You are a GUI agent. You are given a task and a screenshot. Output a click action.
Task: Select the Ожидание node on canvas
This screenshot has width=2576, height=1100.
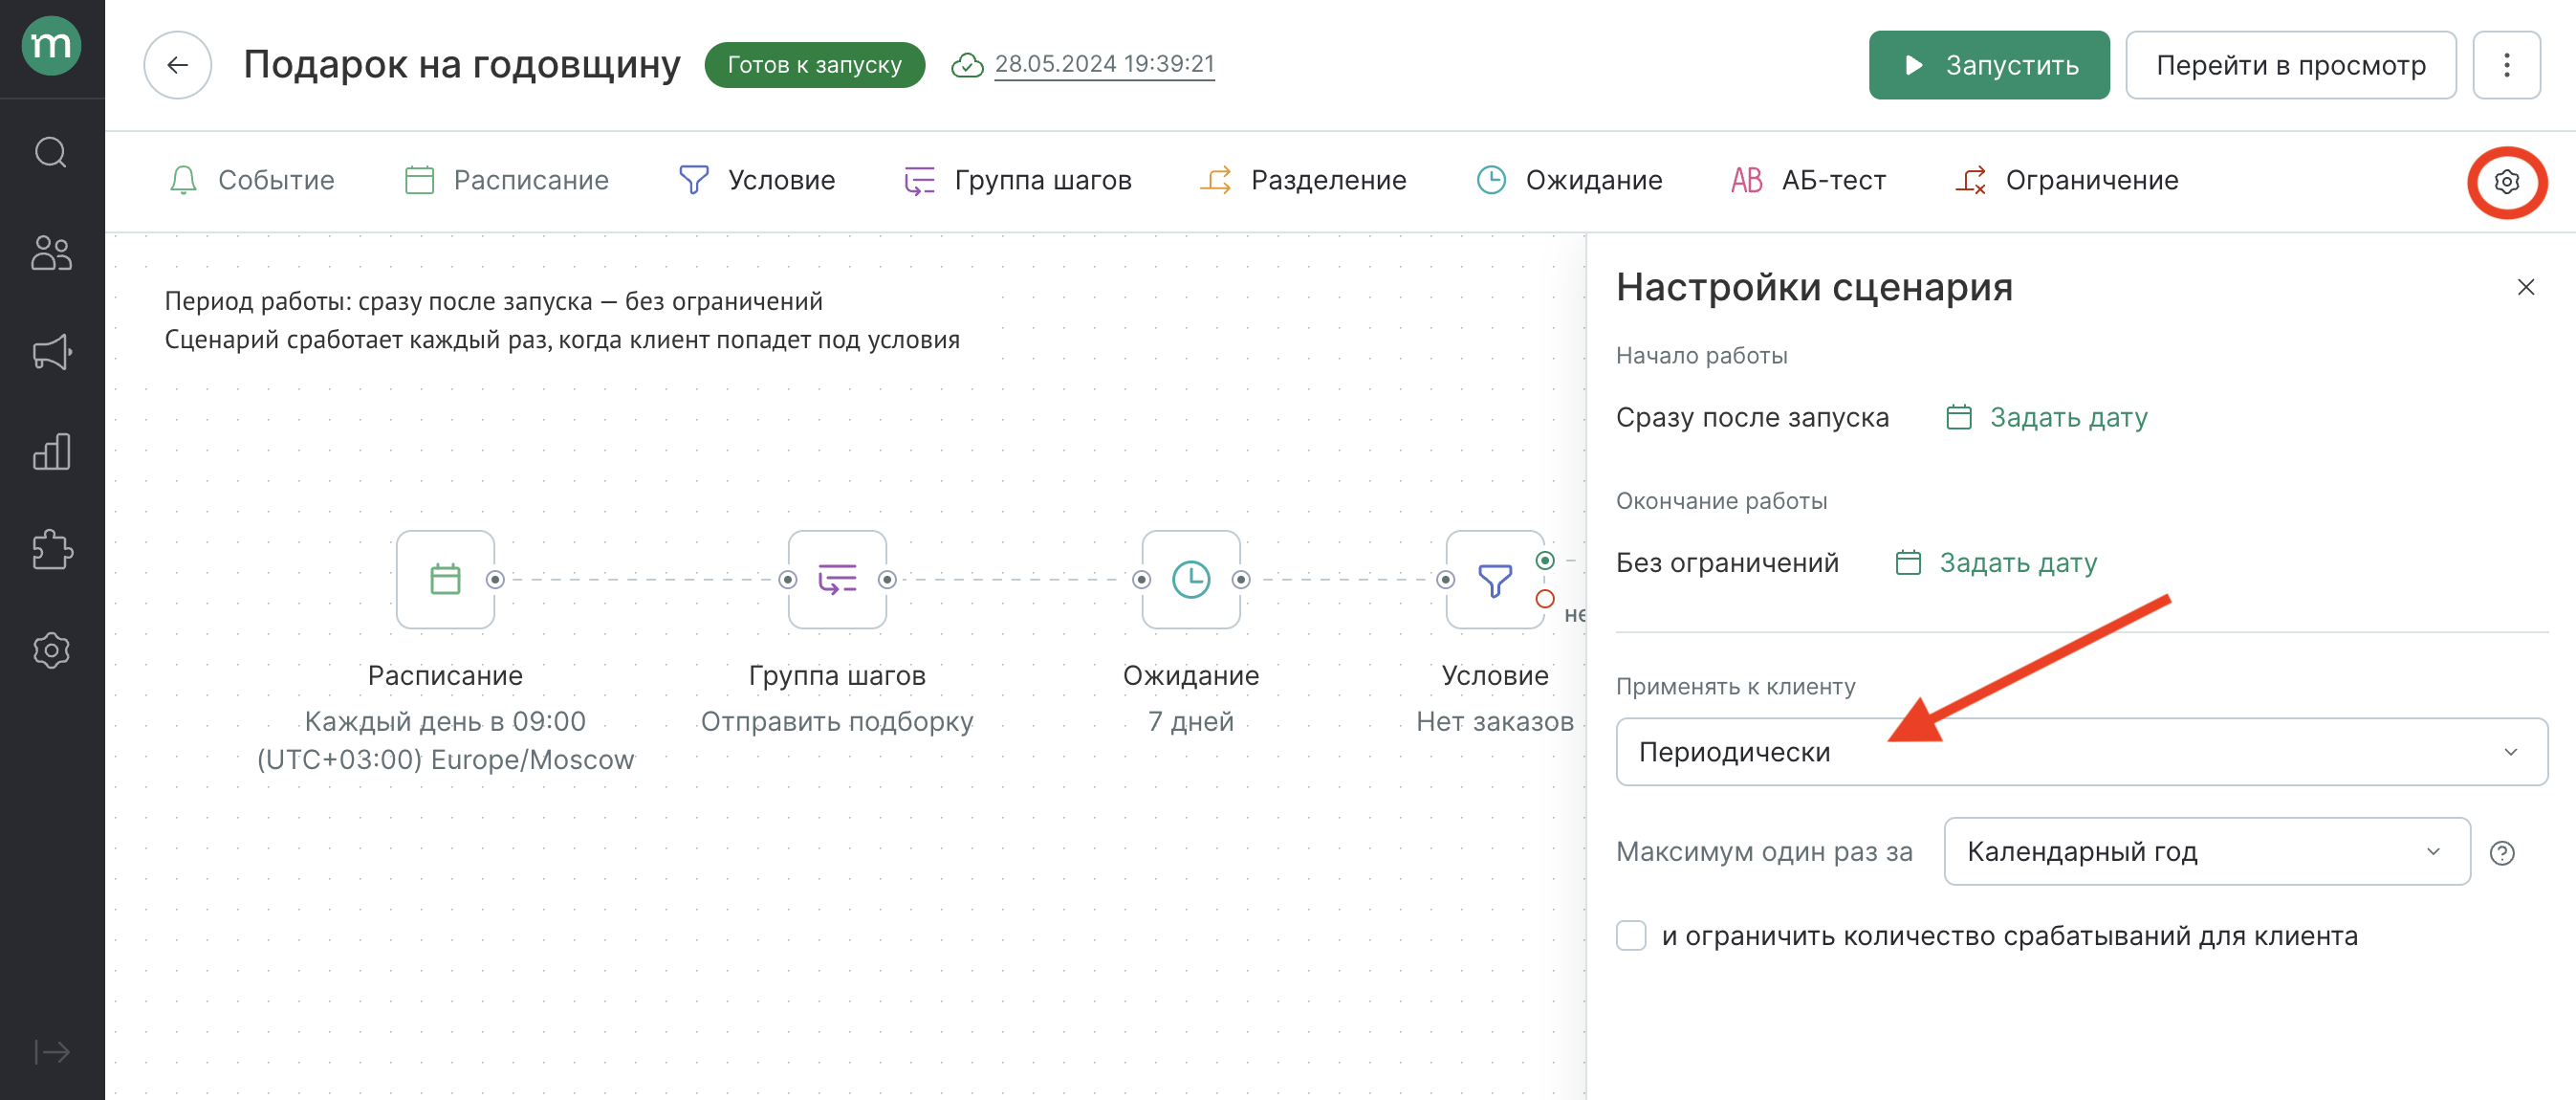tap(1191, 580)
